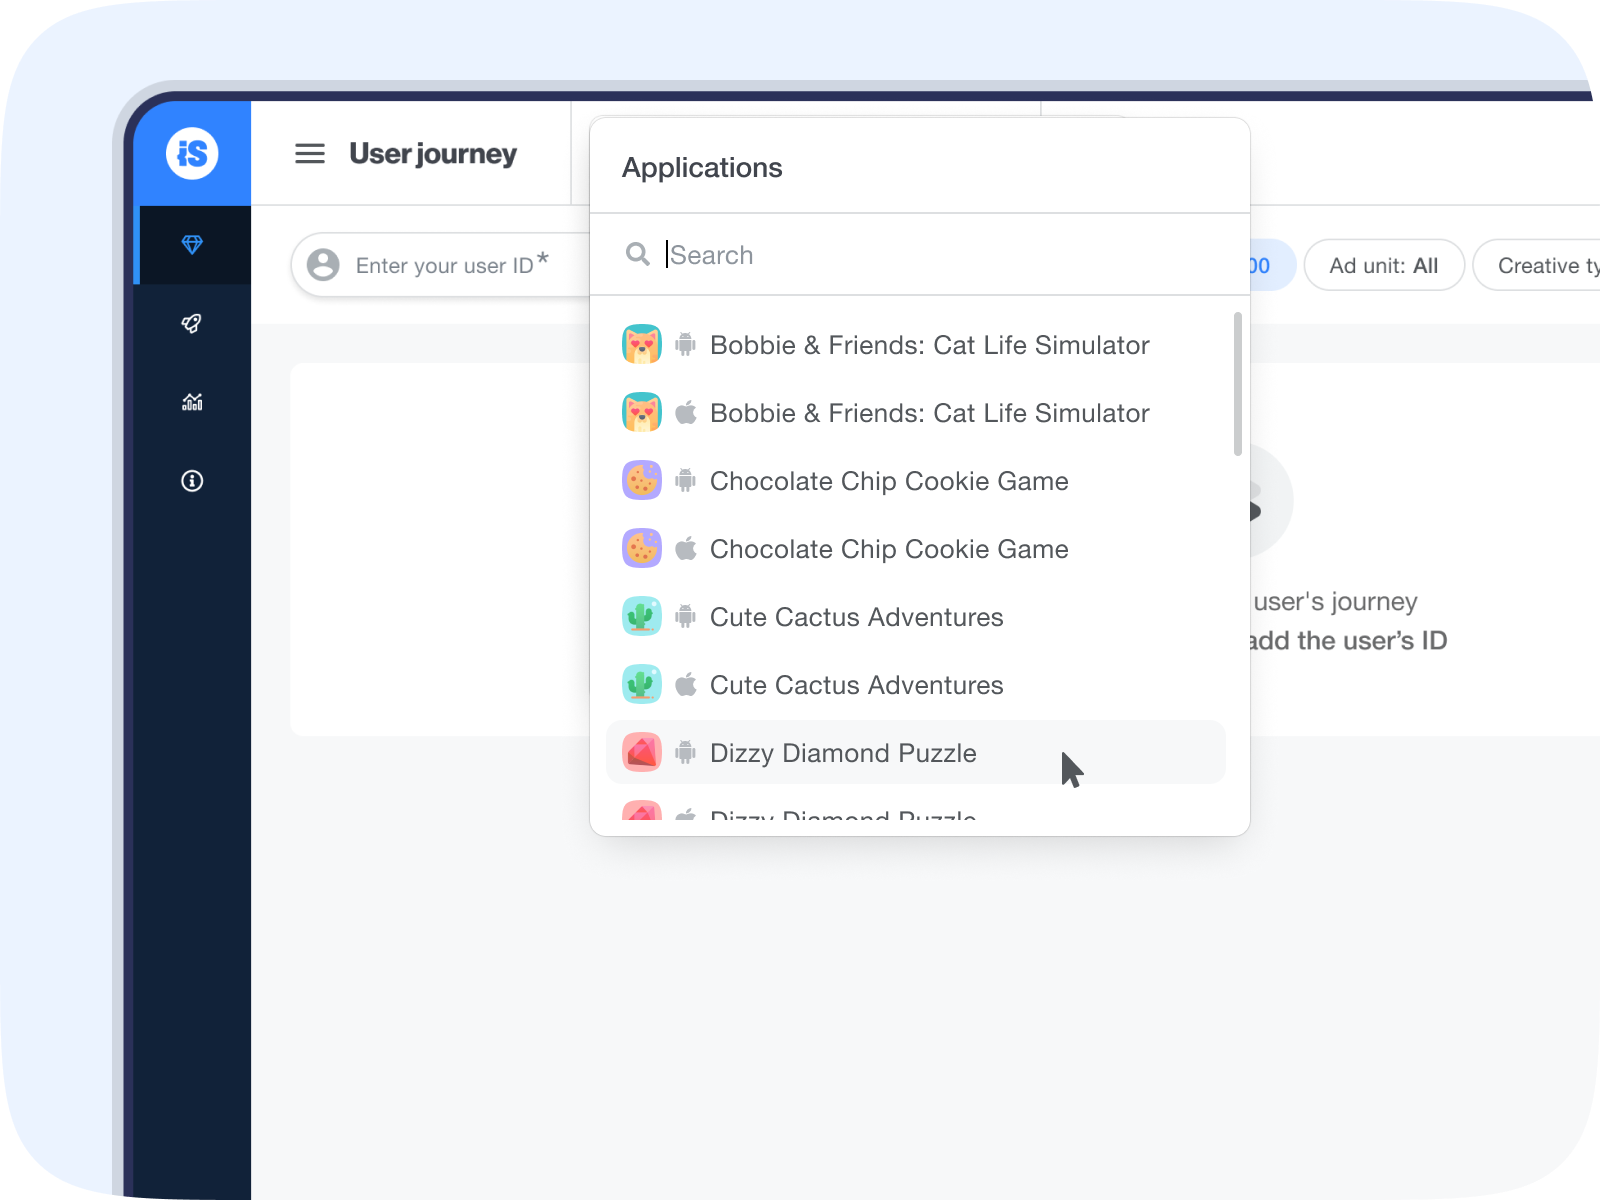Open the rocket sidebar icon
1600x1200 pixels.
pyautogui.click(x=192, y=323)
